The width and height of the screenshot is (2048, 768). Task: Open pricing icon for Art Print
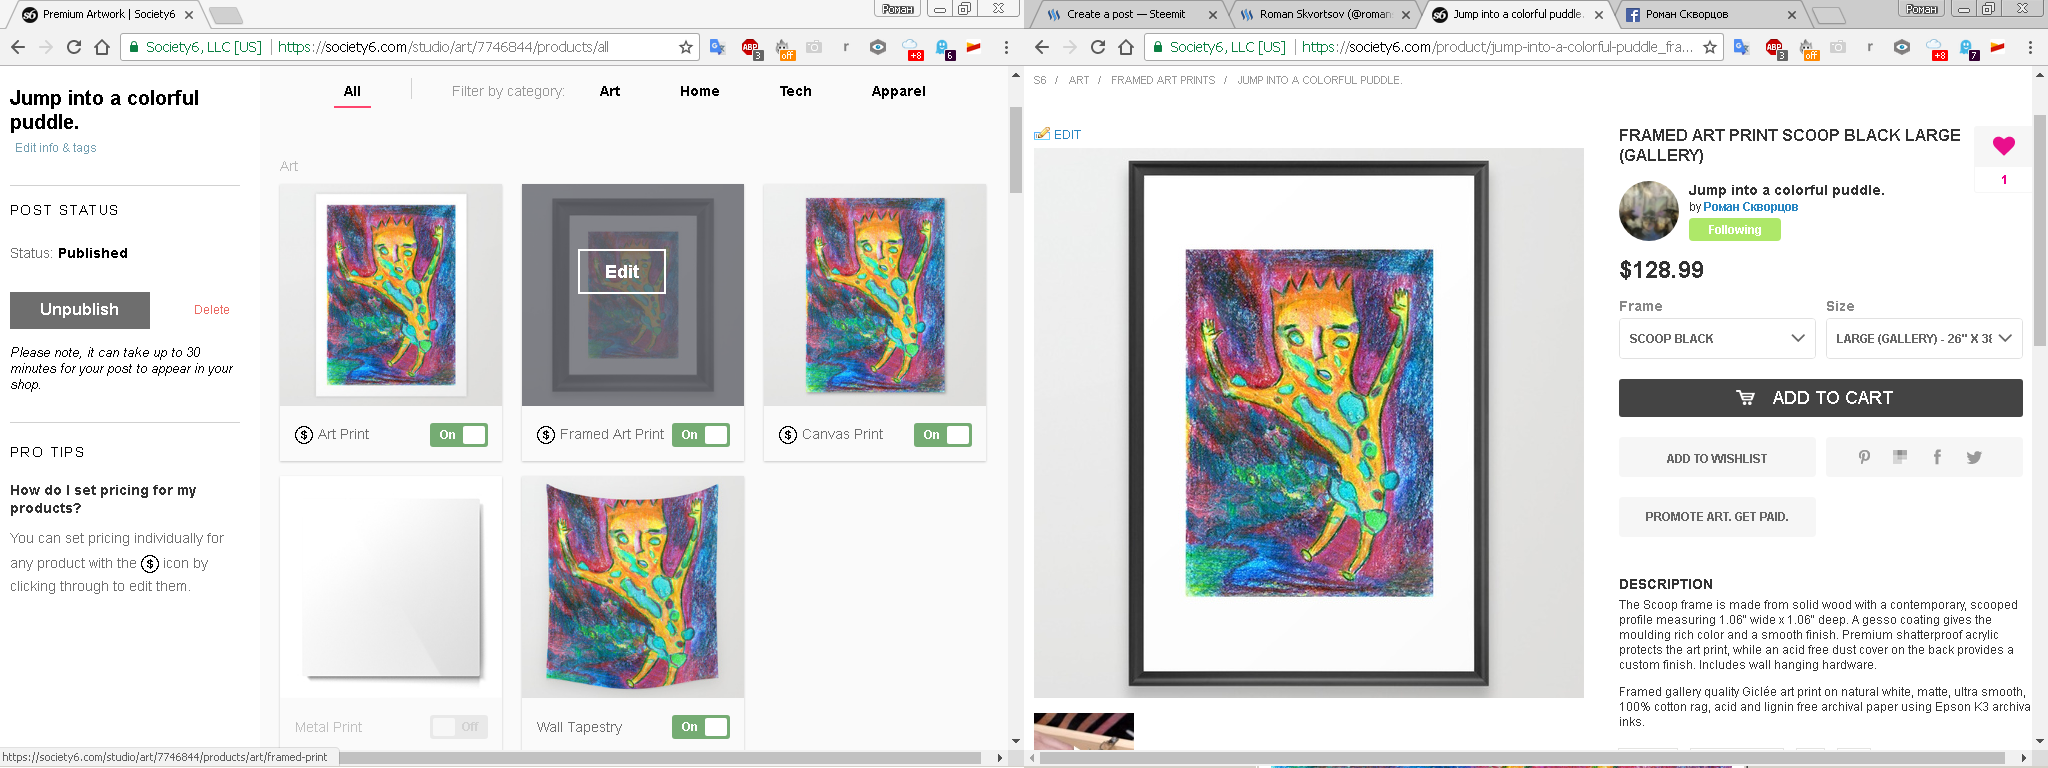[x=304, y=435]
